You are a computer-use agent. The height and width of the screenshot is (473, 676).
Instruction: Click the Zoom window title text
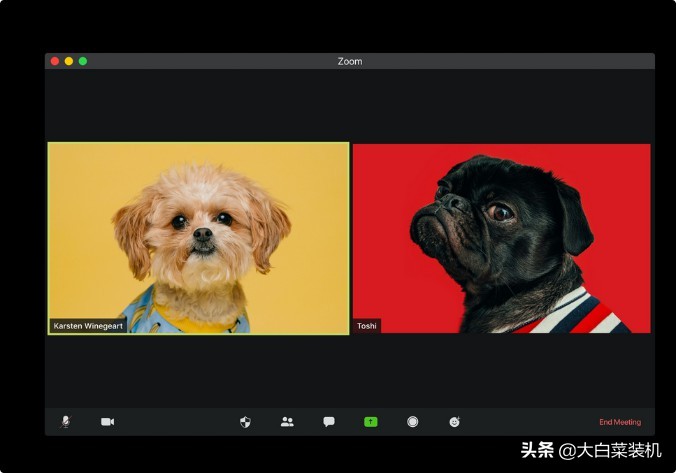tap(350, 61)
